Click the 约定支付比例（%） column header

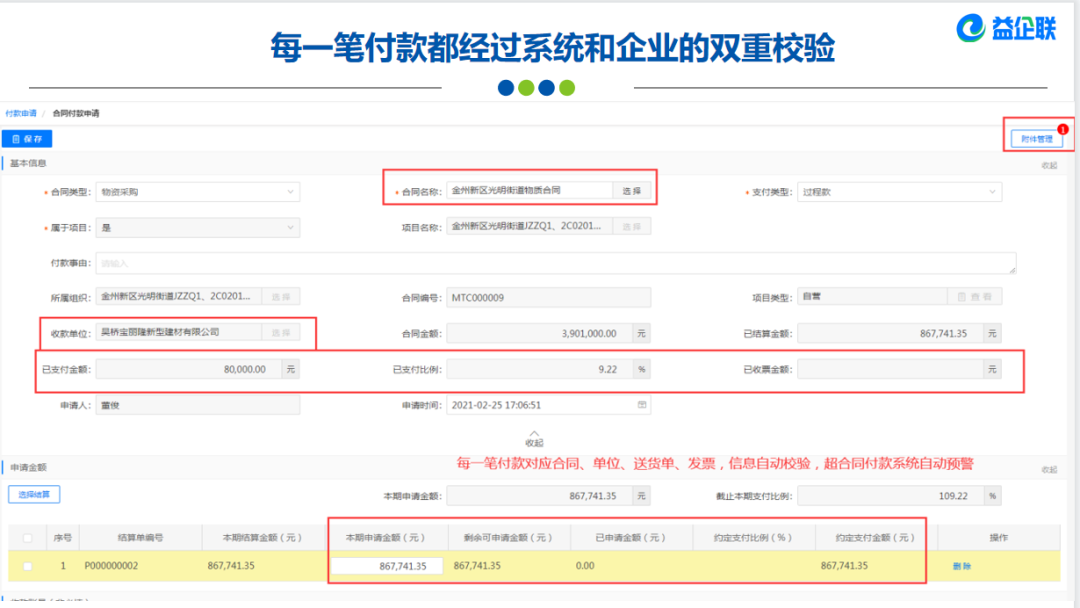[753, 537]
